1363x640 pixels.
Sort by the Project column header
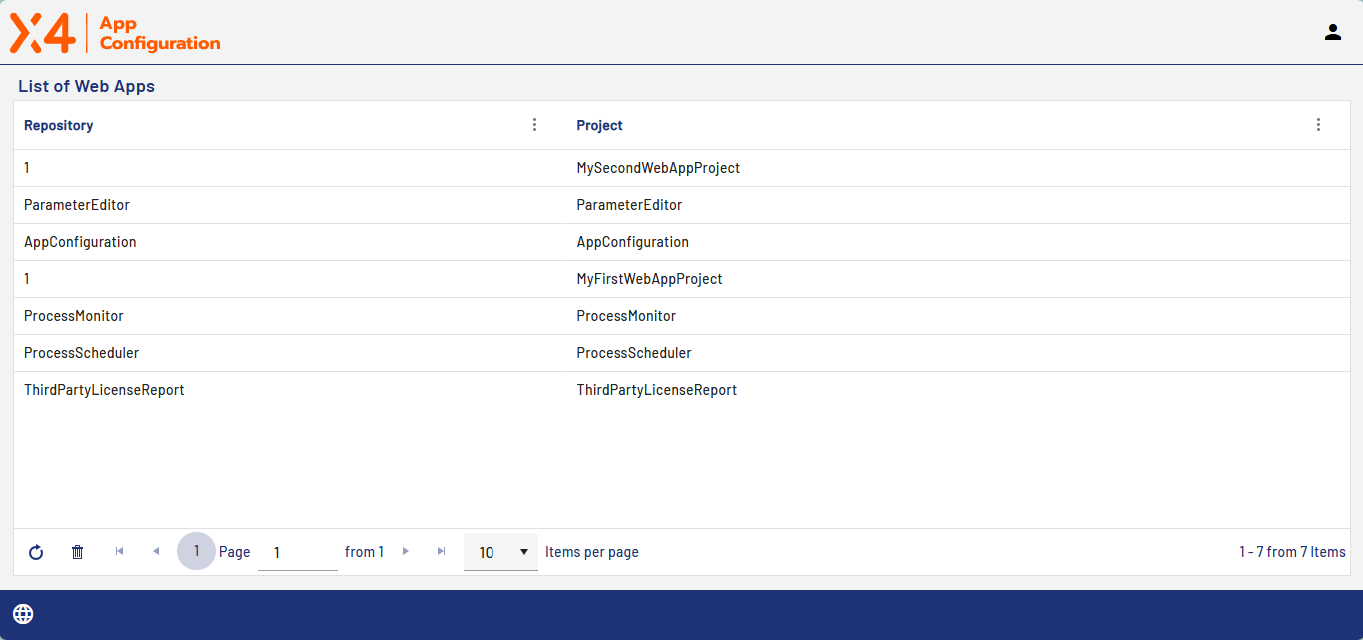[600, 125]
